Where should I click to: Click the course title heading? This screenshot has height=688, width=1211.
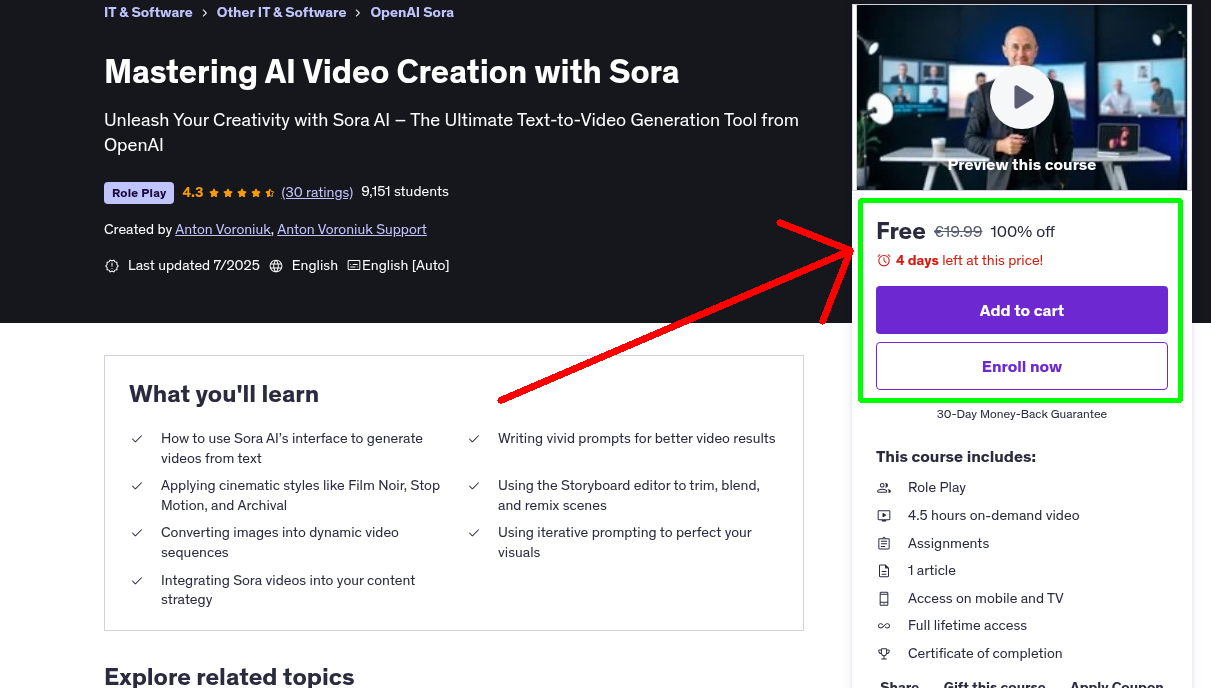pyautogui.click(x=392, y=72)
